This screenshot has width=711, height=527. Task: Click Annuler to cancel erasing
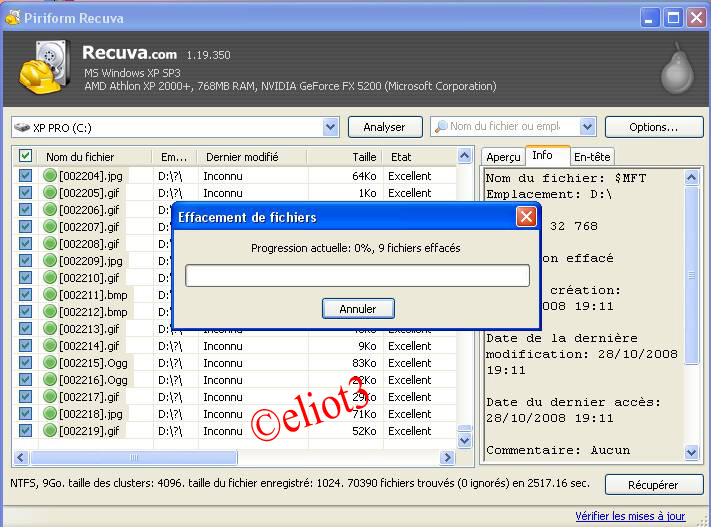pyautogui.click(x=358, y=309)
